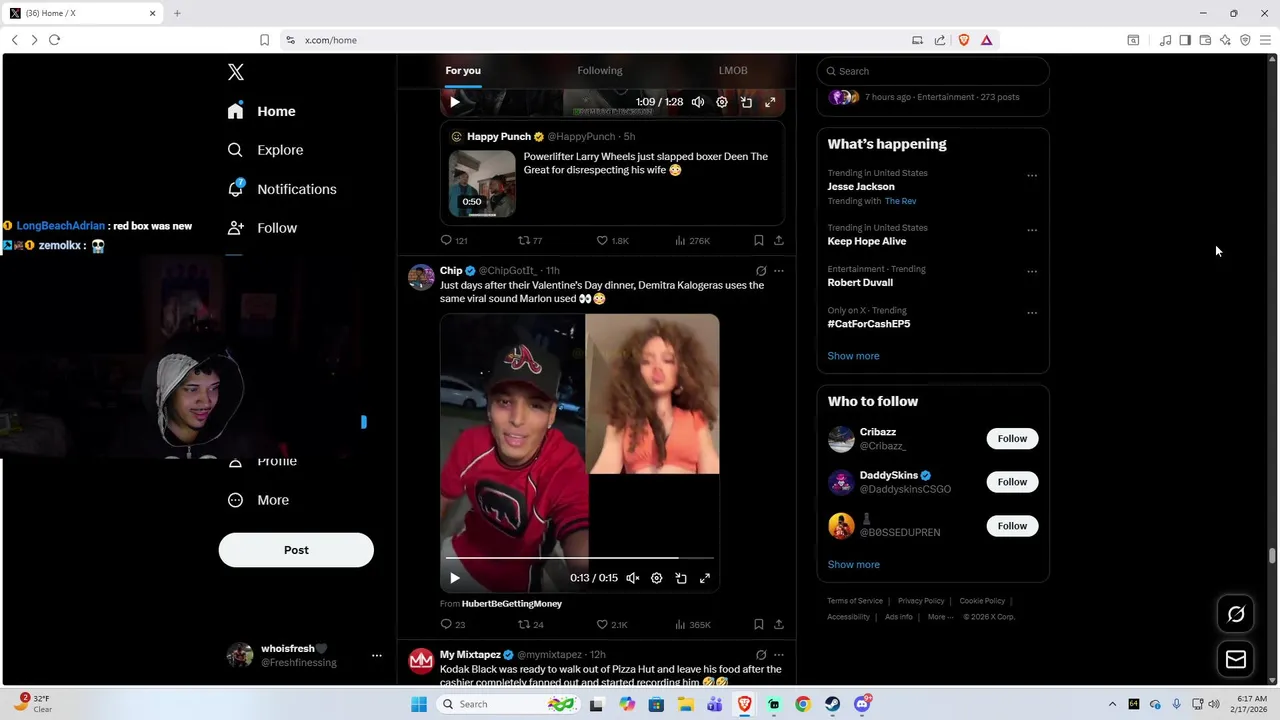Image resolution: width=1280 pixels, height=720 pixels.
Task: Open whoisfresh account options menu
Action: (377, 655)
